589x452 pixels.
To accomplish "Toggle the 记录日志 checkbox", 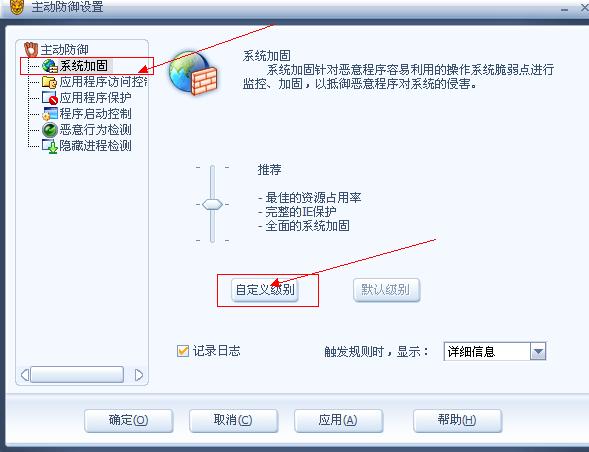I will coord(183,351).
